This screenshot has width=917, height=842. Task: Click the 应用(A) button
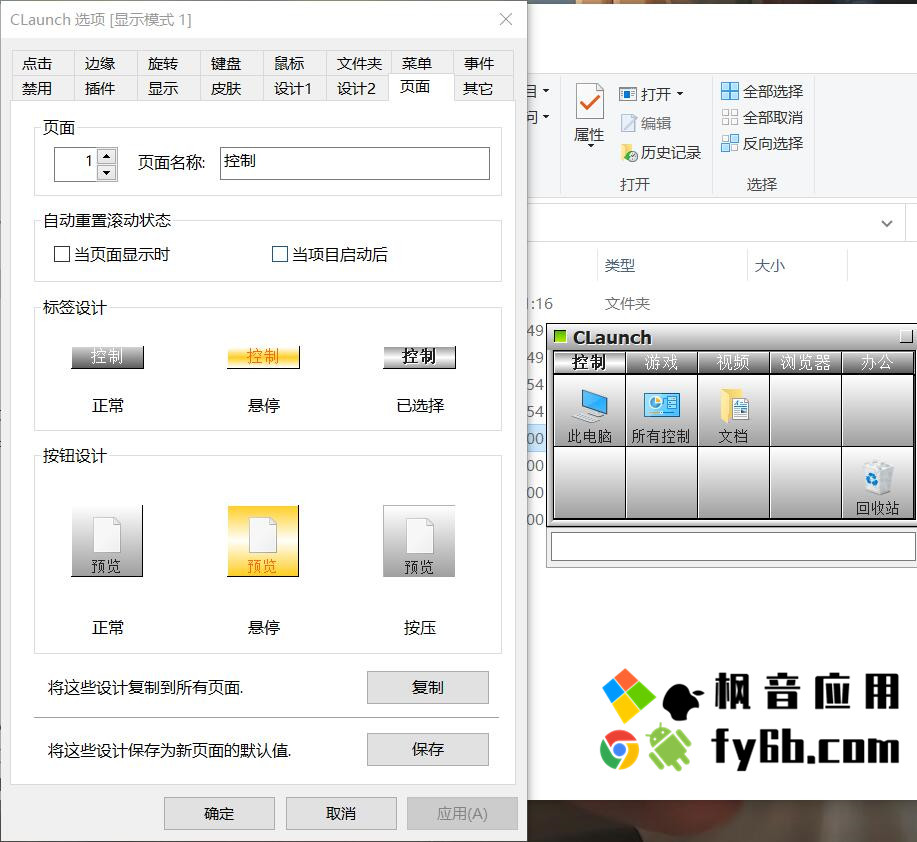click(x=462, y=813)
